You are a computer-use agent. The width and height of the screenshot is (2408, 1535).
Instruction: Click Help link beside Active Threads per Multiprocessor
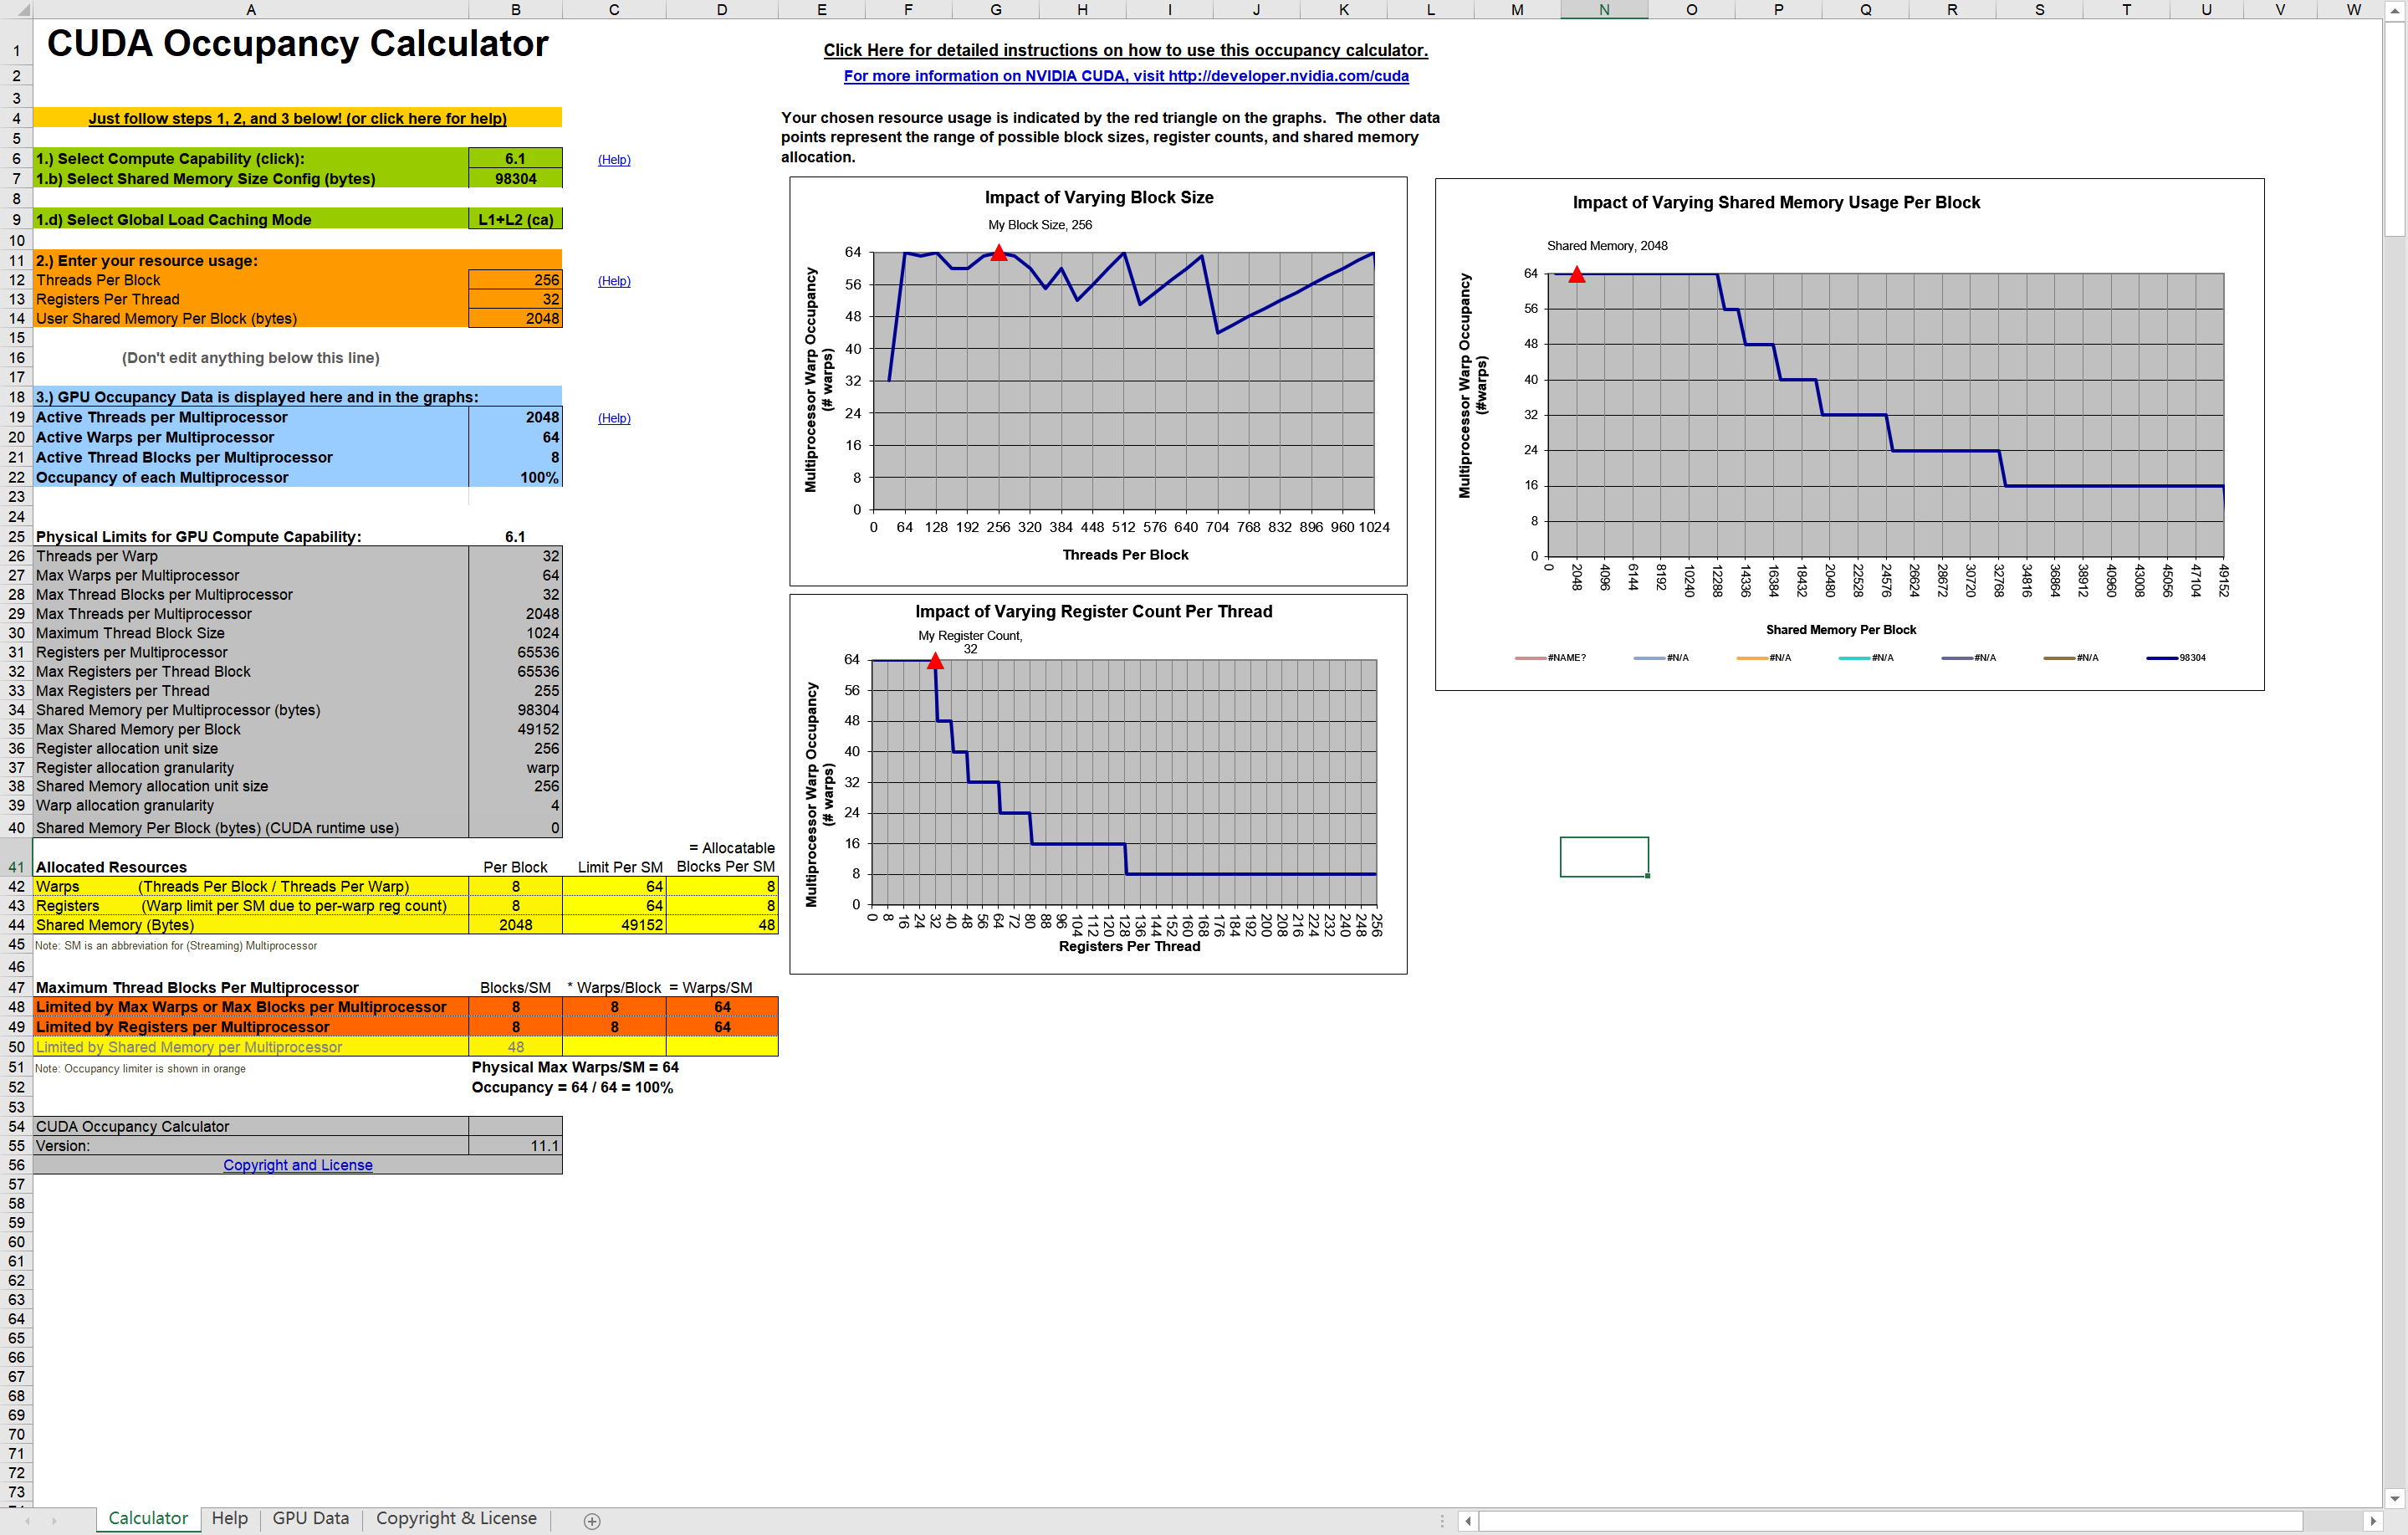click(614, 418)
